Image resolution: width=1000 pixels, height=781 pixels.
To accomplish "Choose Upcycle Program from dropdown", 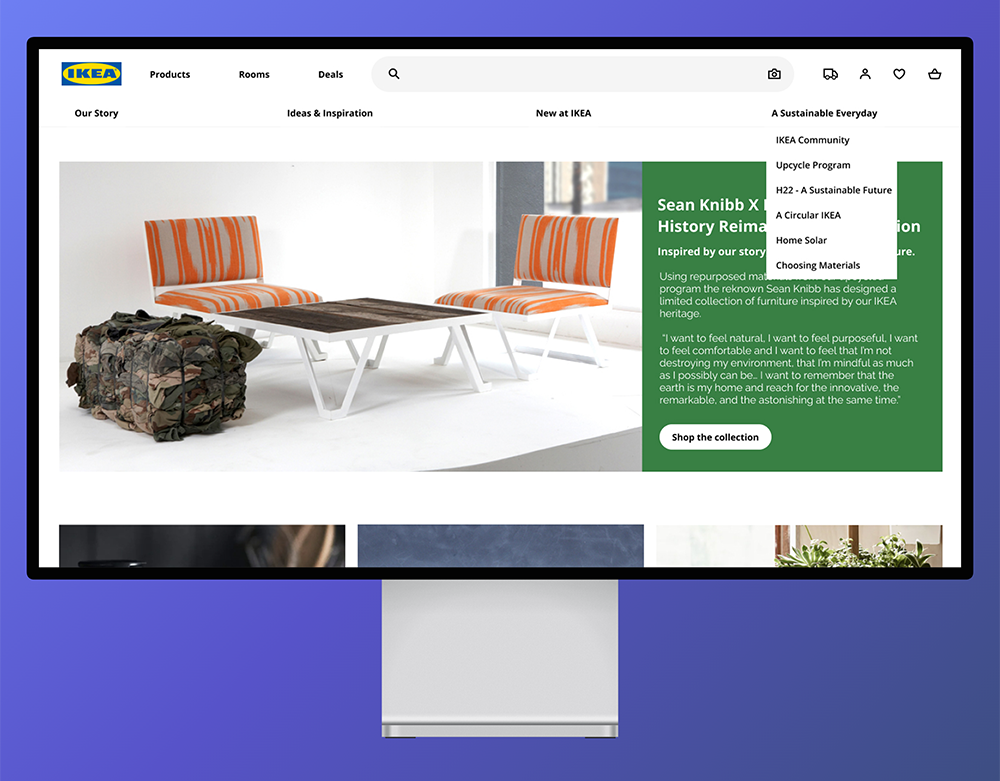I will point(813,165).
